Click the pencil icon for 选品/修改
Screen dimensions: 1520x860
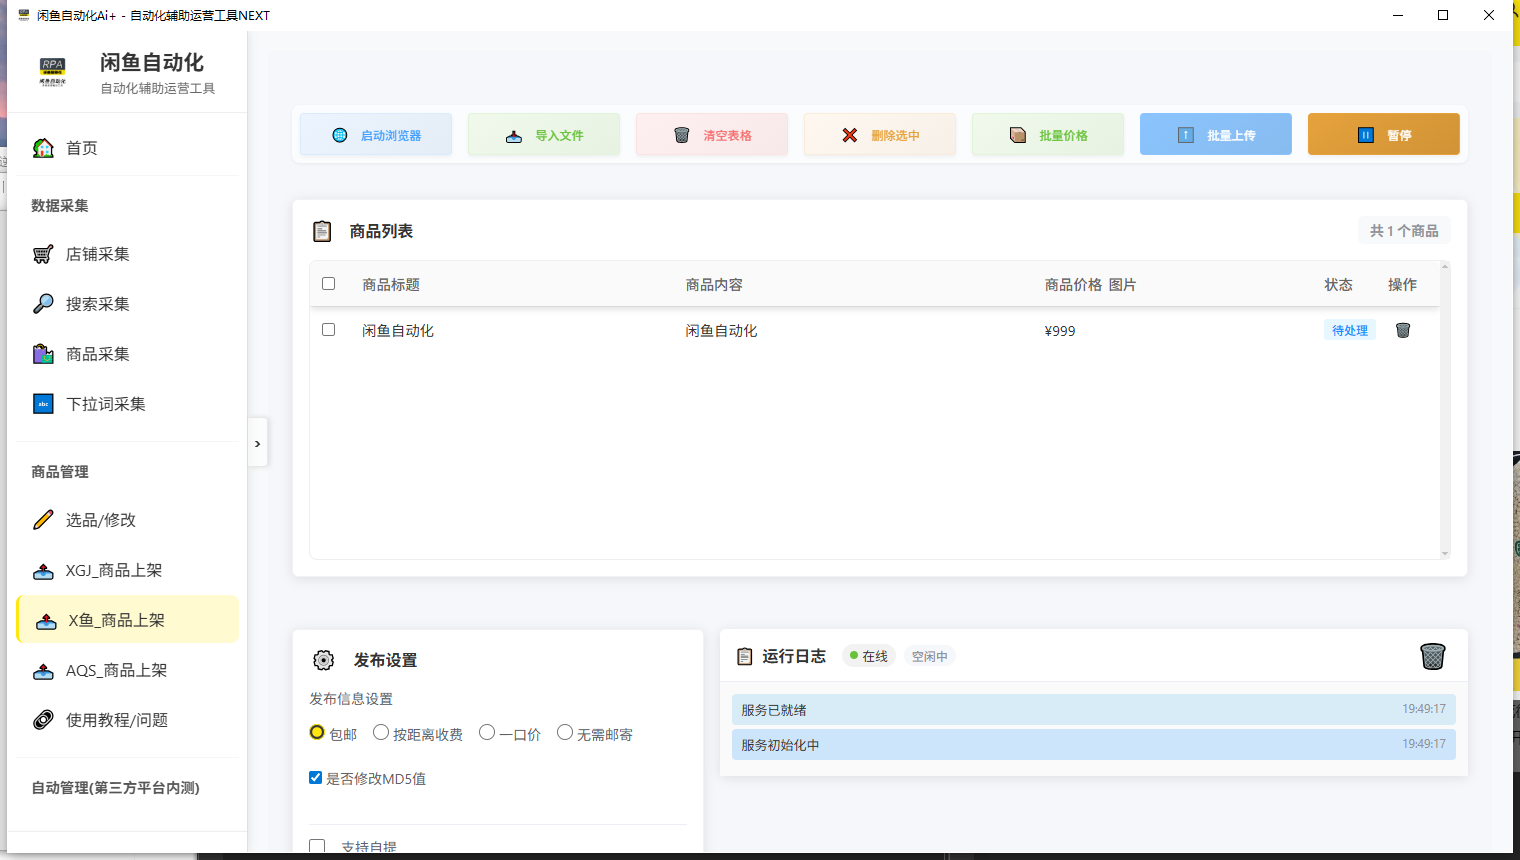(43, 520)
